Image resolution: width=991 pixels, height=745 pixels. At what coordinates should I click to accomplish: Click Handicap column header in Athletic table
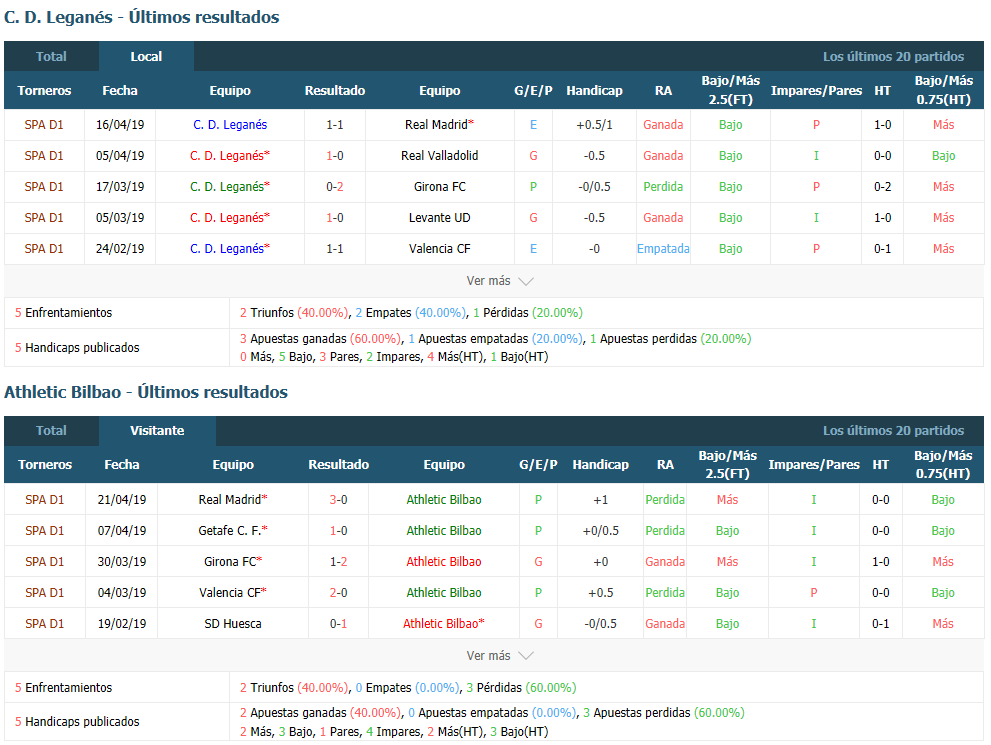(600, 464)
